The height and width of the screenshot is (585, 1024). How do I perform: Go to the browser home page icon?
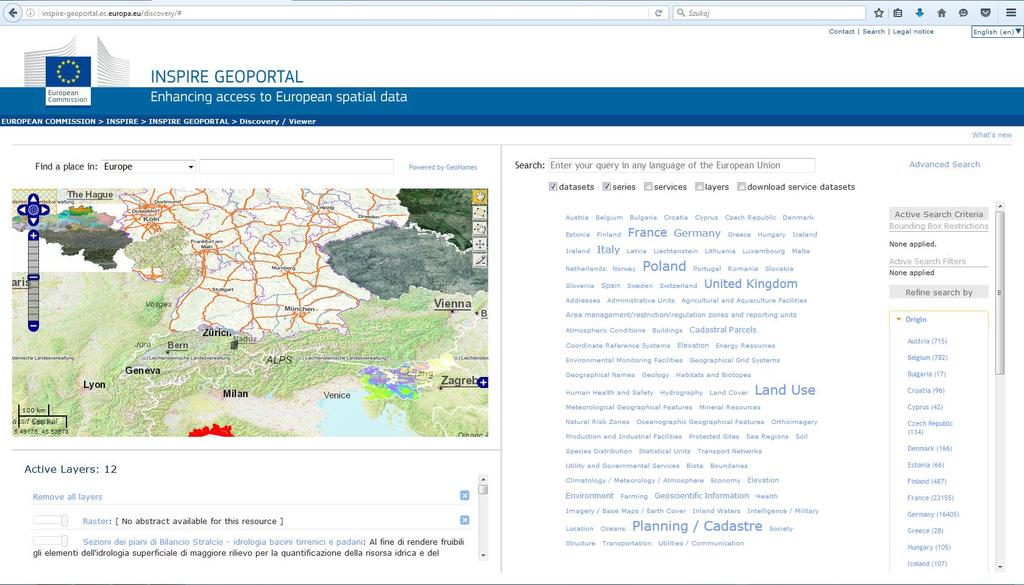(941, 12)
